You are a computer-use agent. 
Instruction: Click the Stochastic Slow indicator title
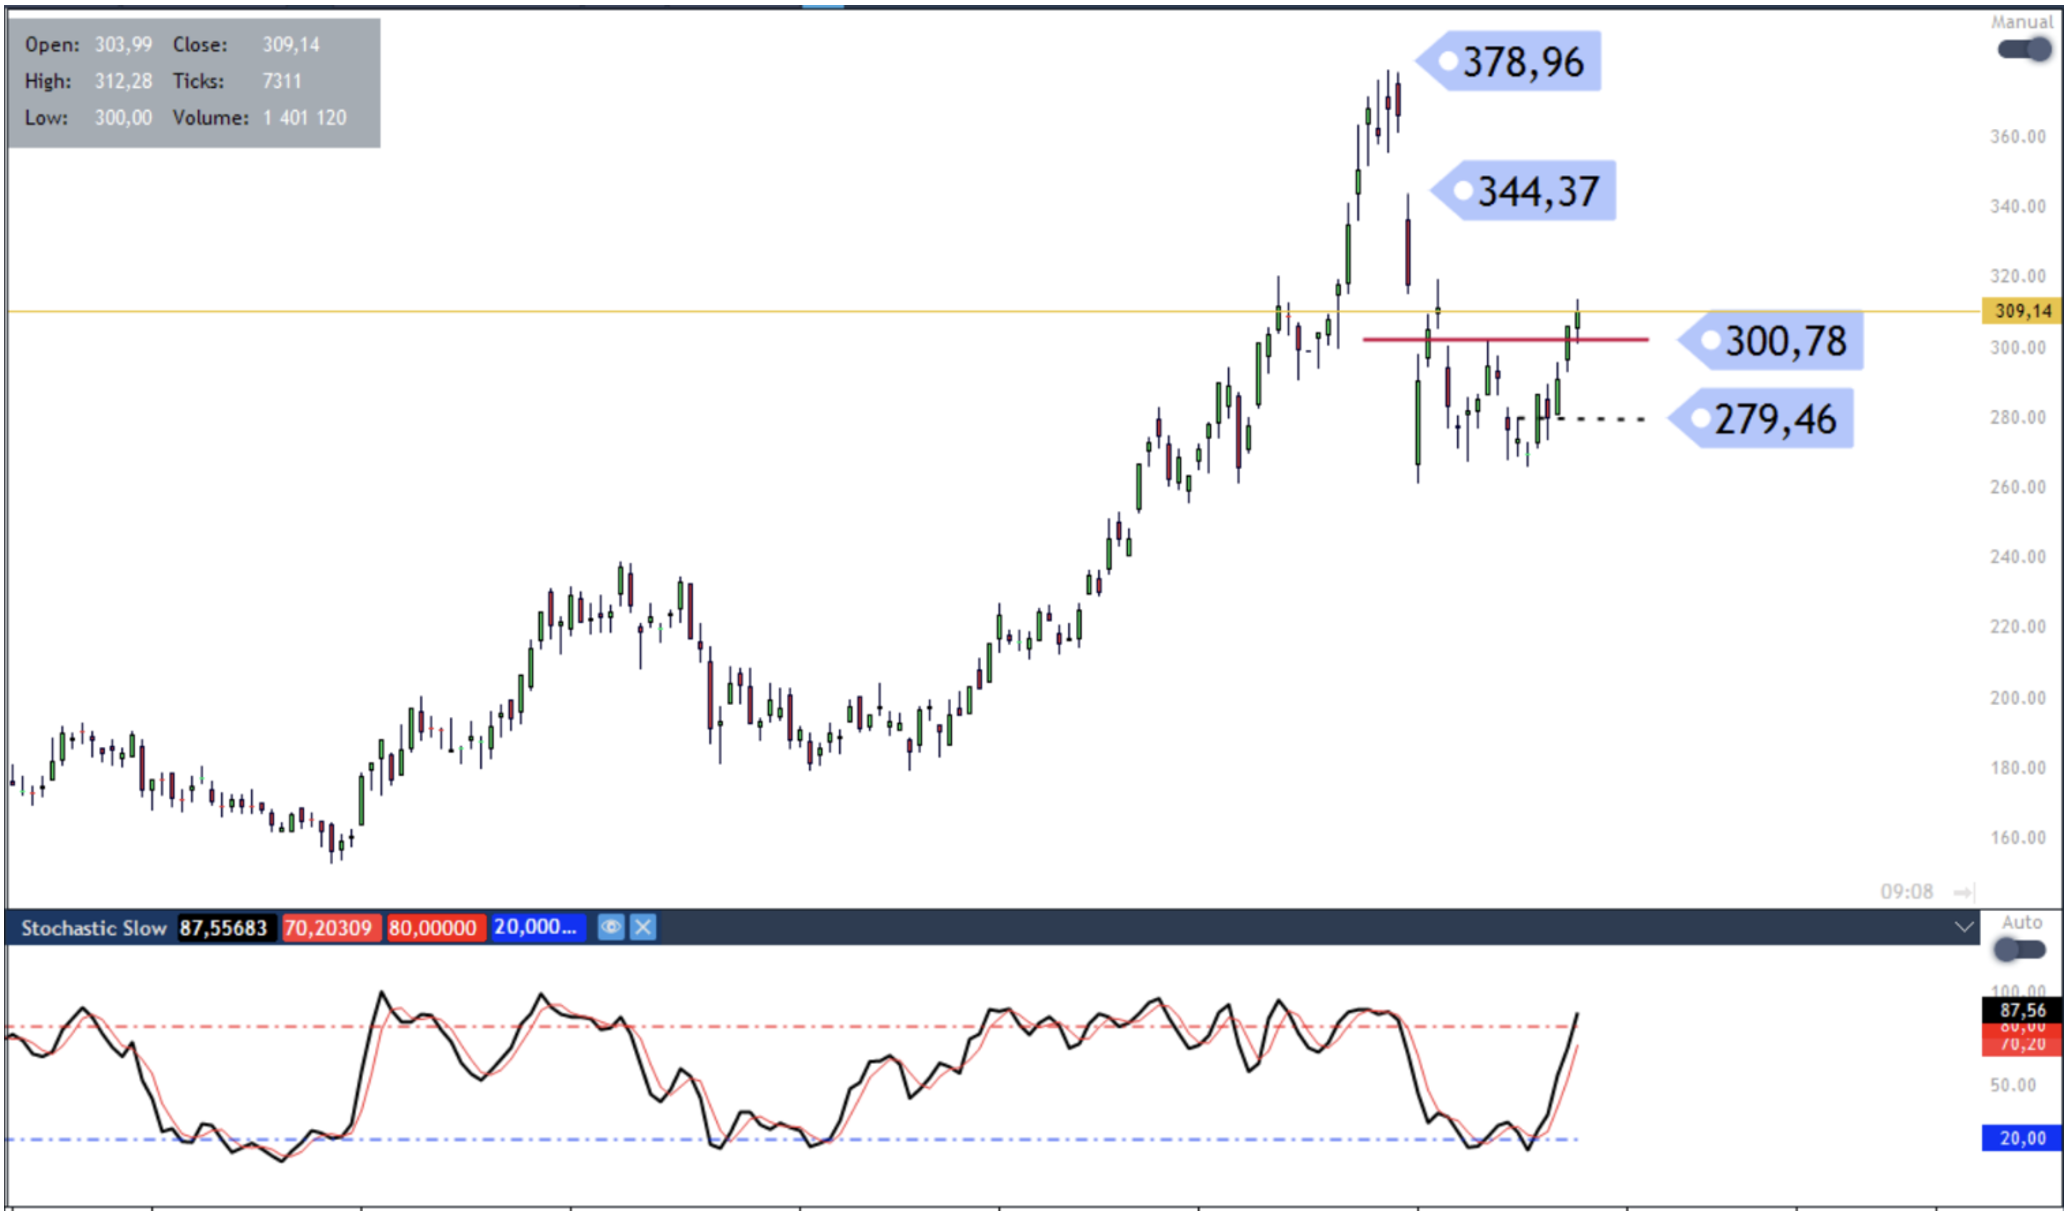[93, 928]
